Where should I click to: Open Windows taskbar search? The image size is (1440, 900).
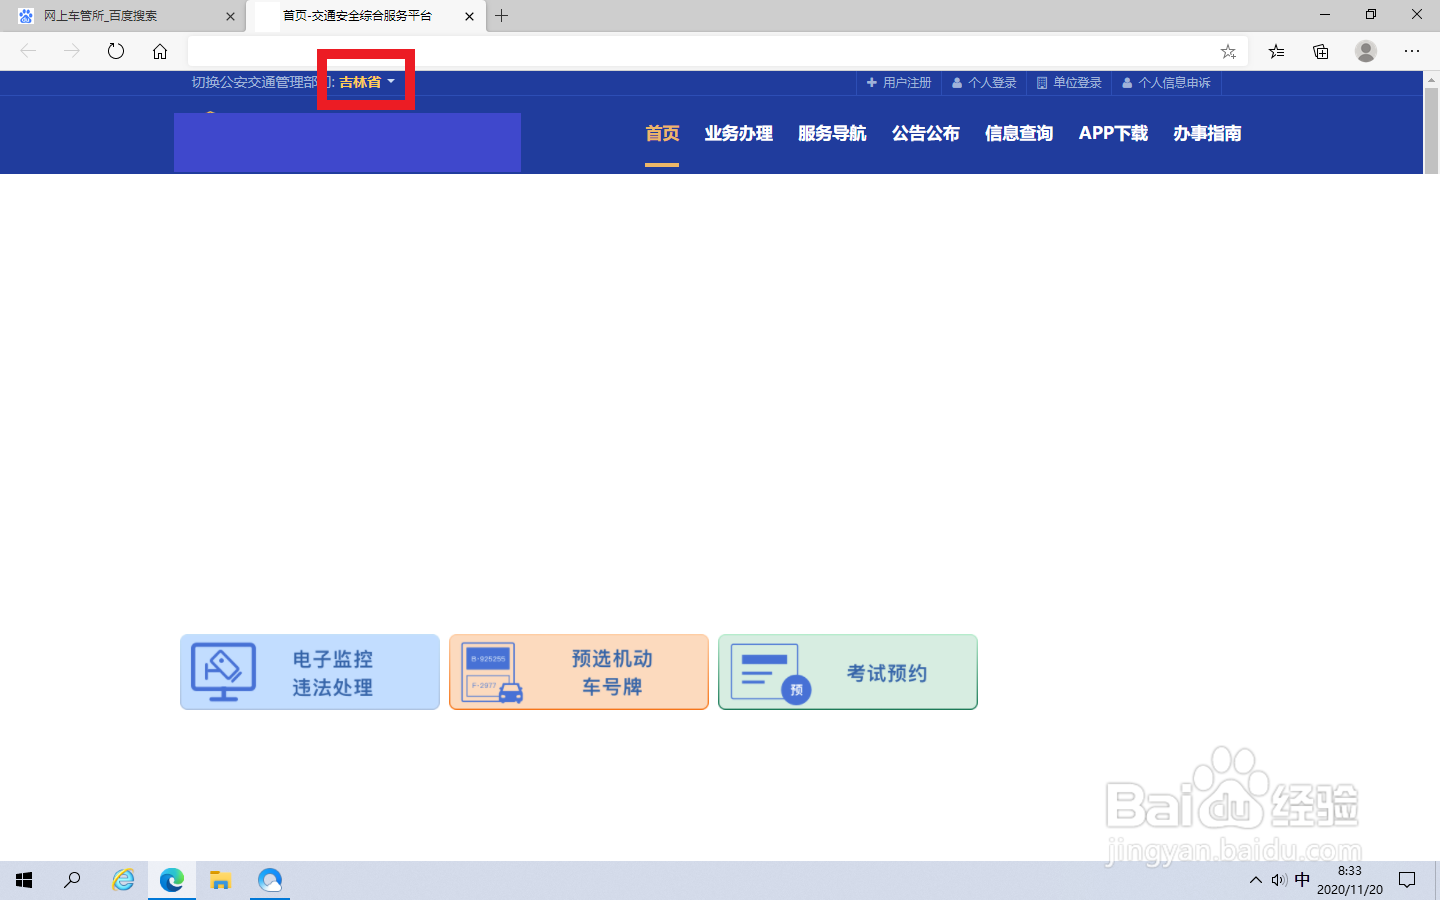(x=72, y=880)
